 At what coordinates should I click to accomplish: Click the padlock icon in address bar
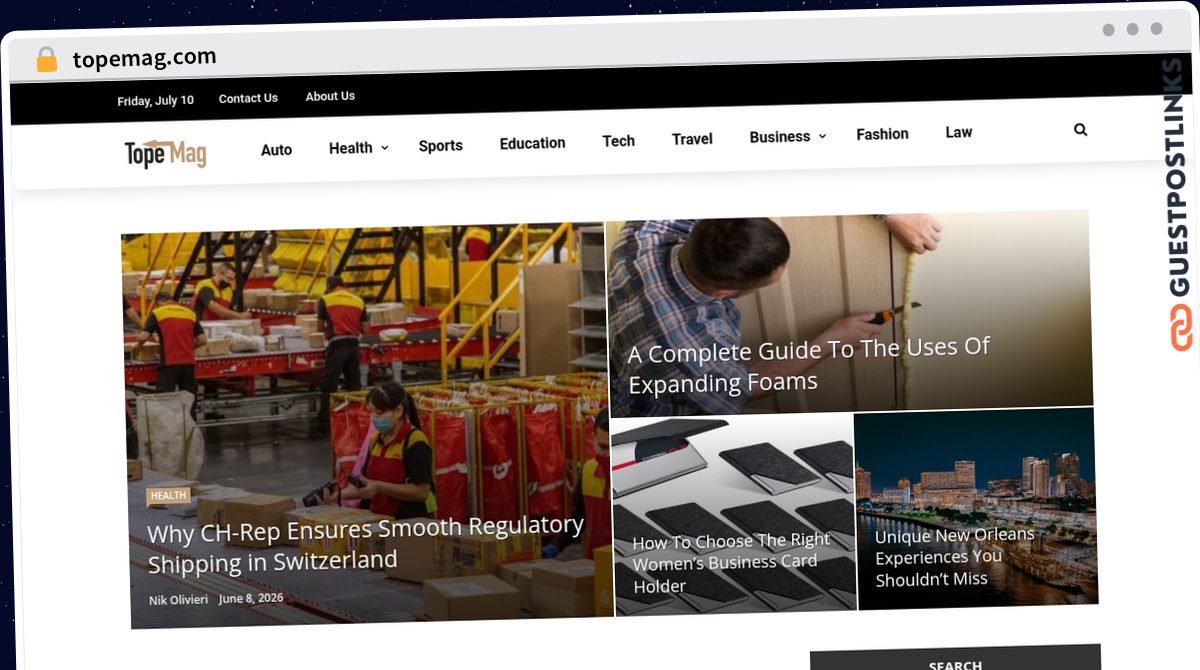pos(46,60)
